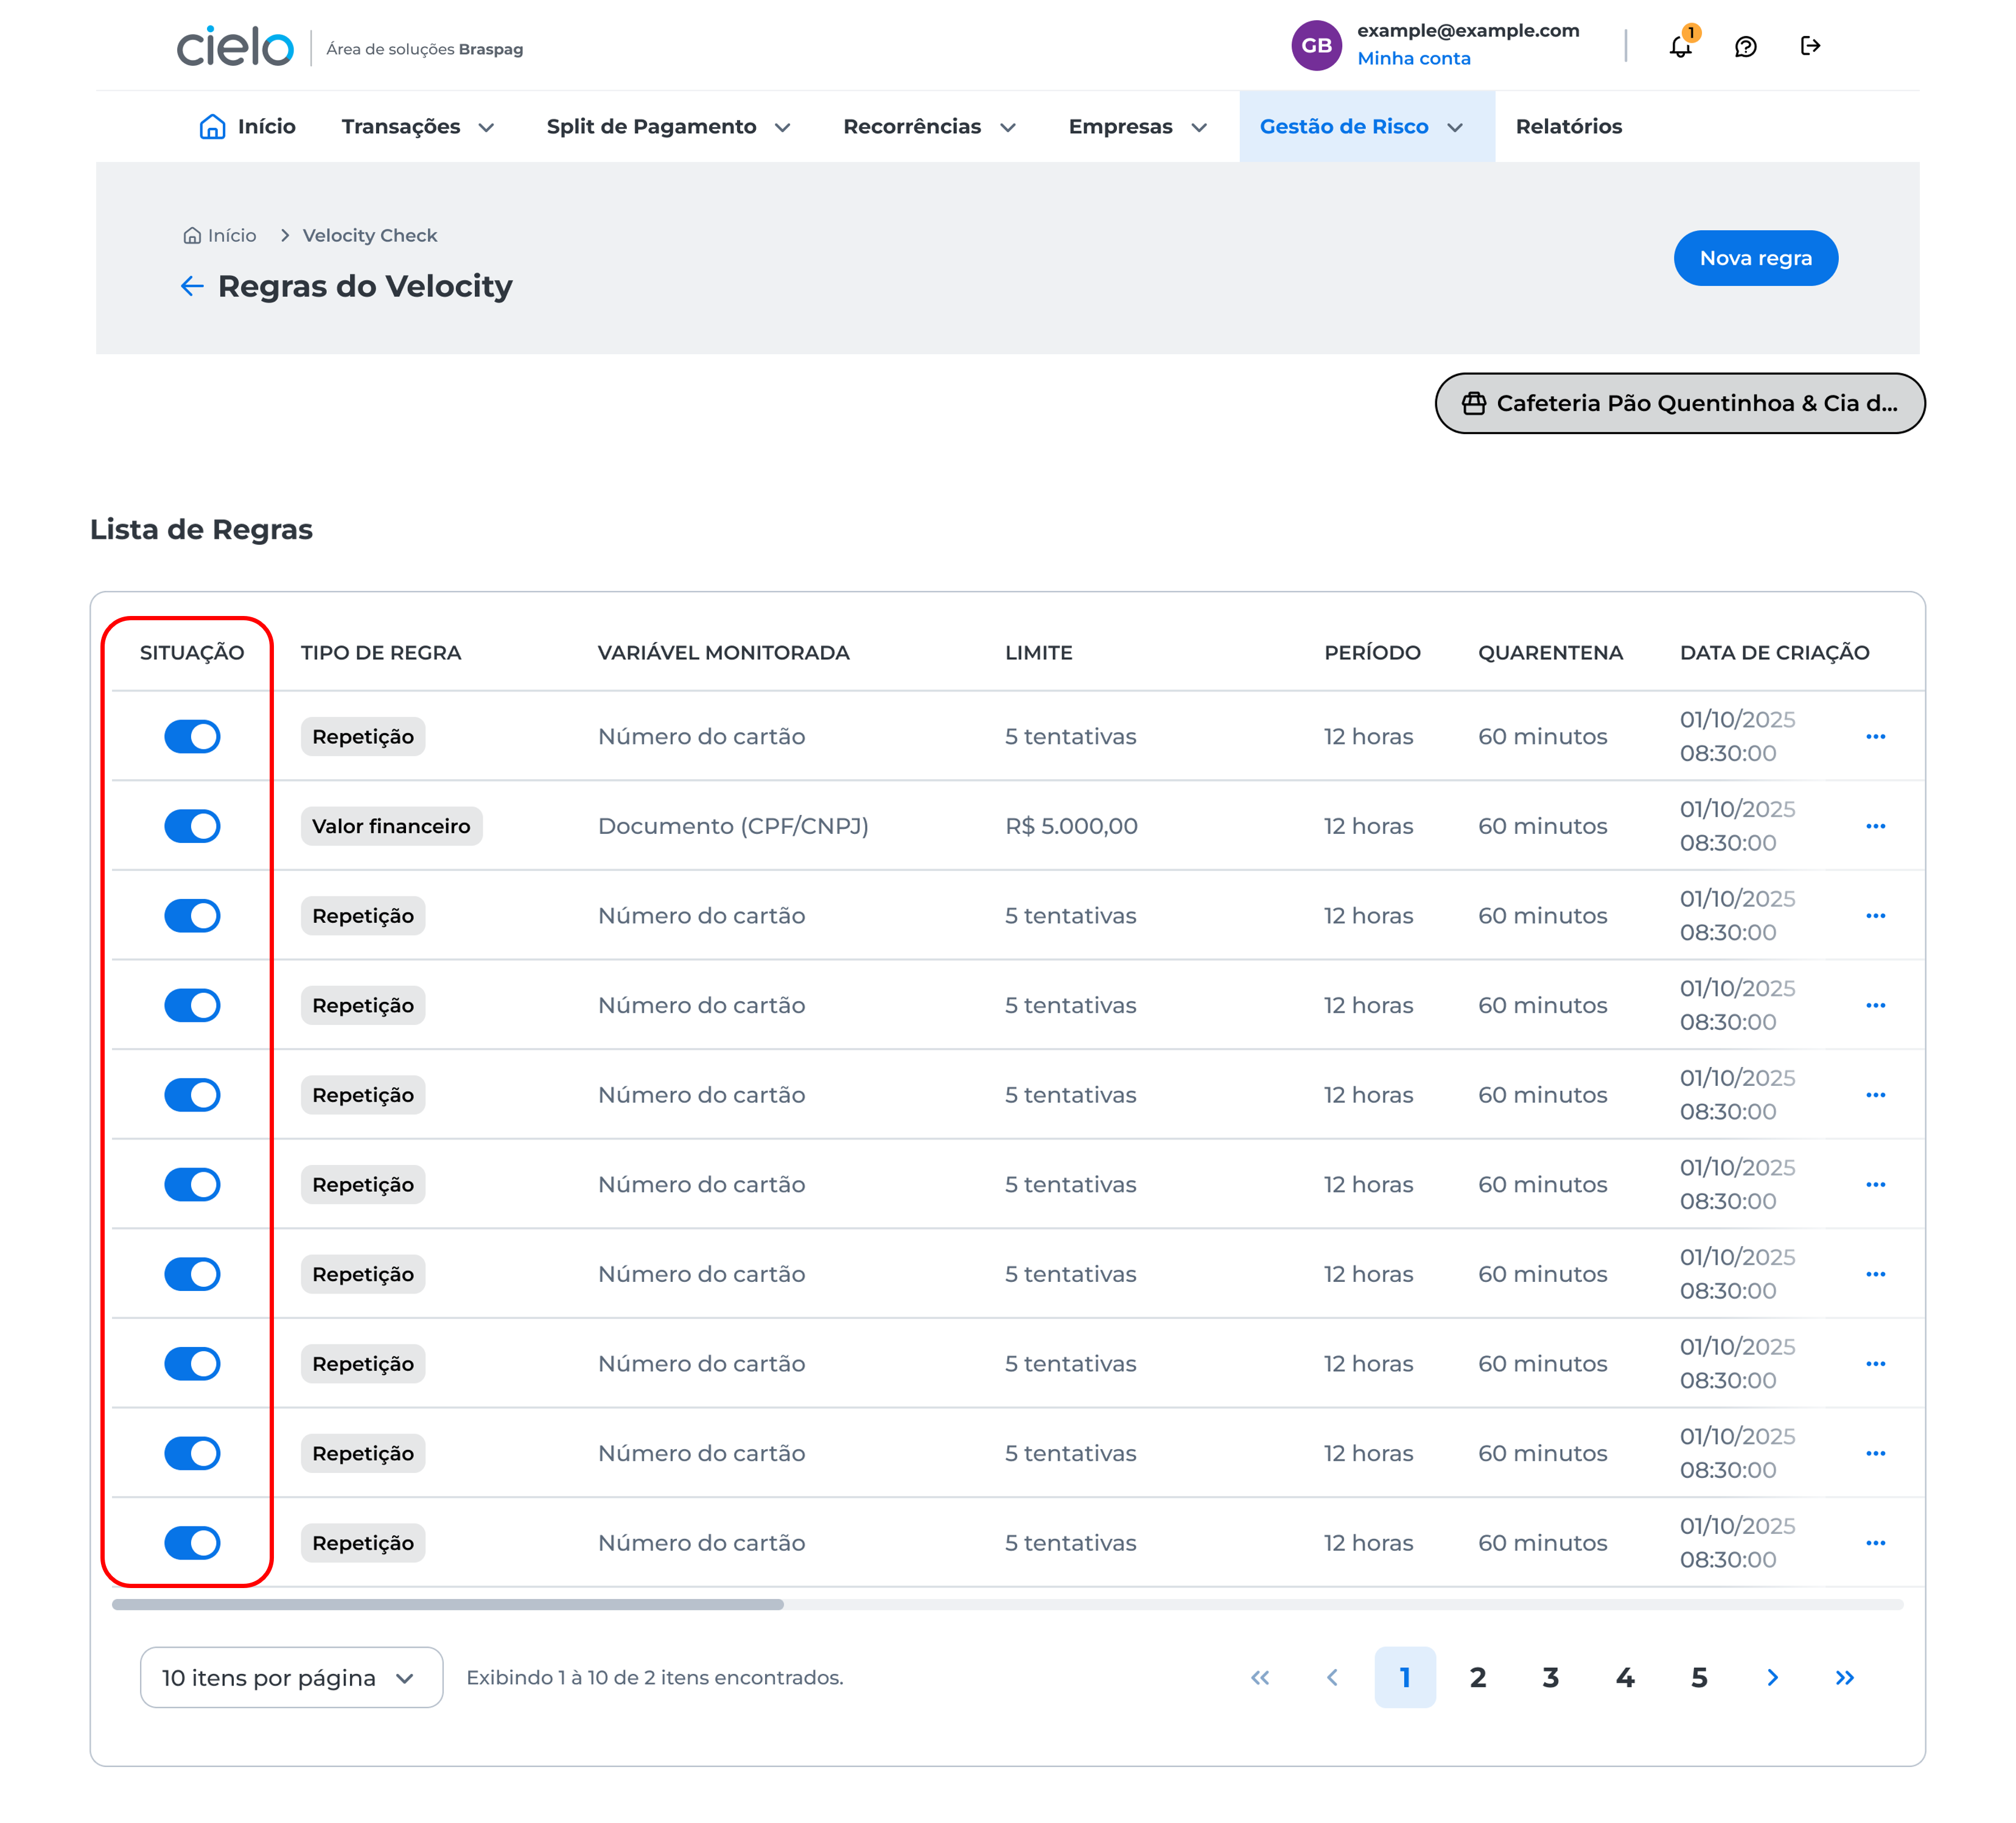Click the back arrow beside Regras do Velocity
The width and height of the screenshot is (2016, 1823).
point(191,286)
